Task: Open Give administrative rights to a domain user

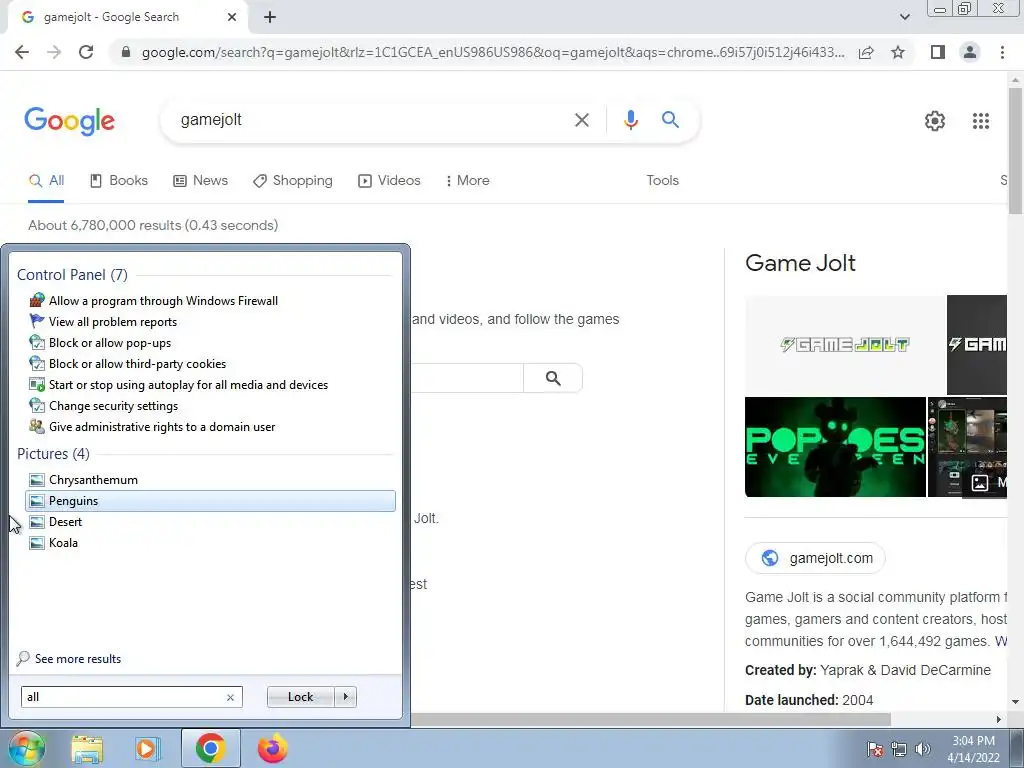Action: click(162, 426)
